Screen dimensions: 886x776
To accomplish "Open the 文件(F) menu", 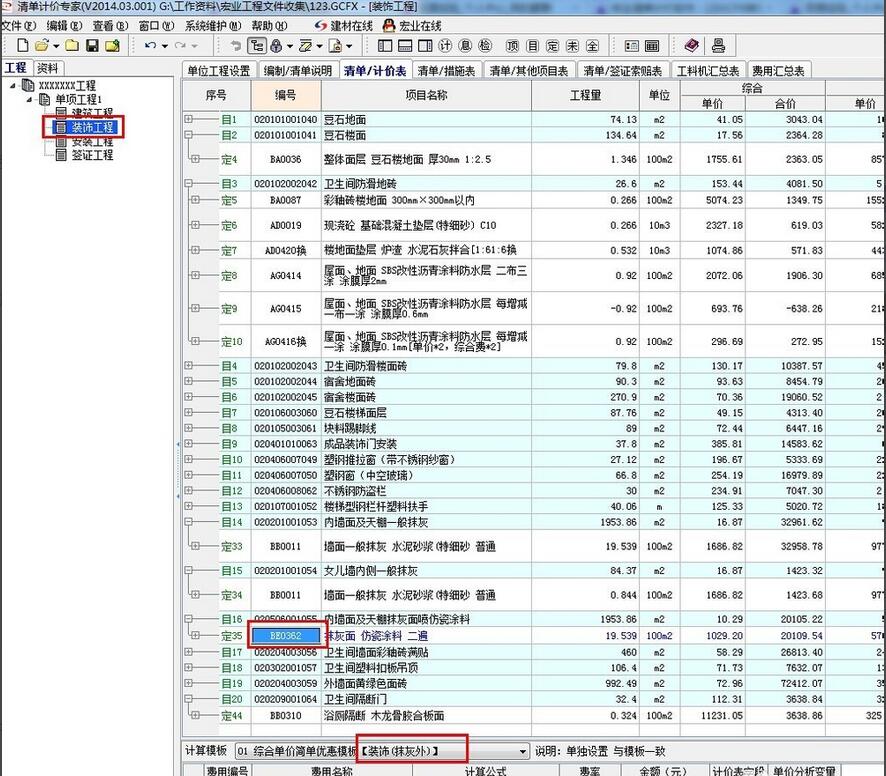I will pos(18,26).
